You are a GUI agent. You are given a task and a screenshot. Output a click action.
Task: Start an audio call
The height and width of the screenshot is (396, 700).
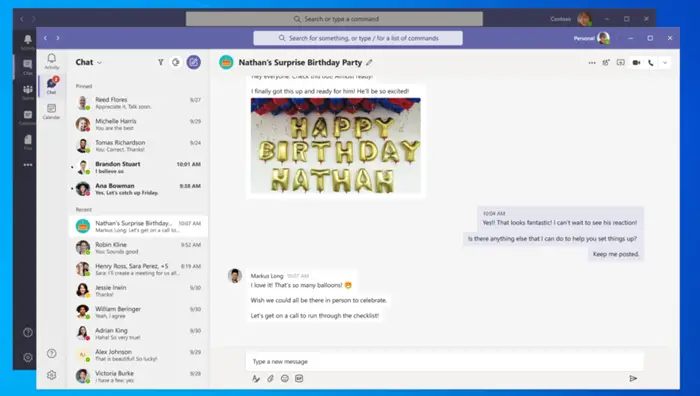tap(651, 63)
